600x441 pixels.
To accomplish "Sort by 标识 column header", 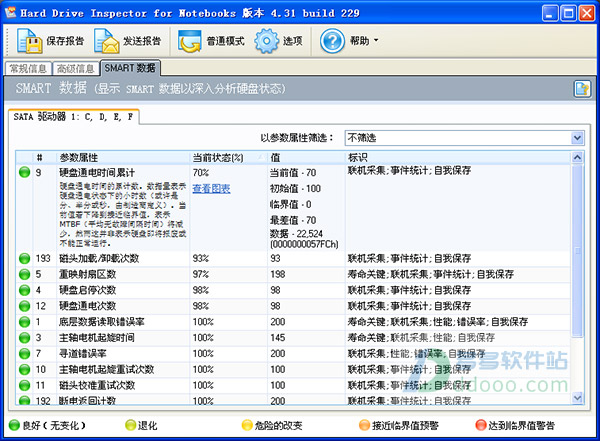I will (x=458, y=157).
